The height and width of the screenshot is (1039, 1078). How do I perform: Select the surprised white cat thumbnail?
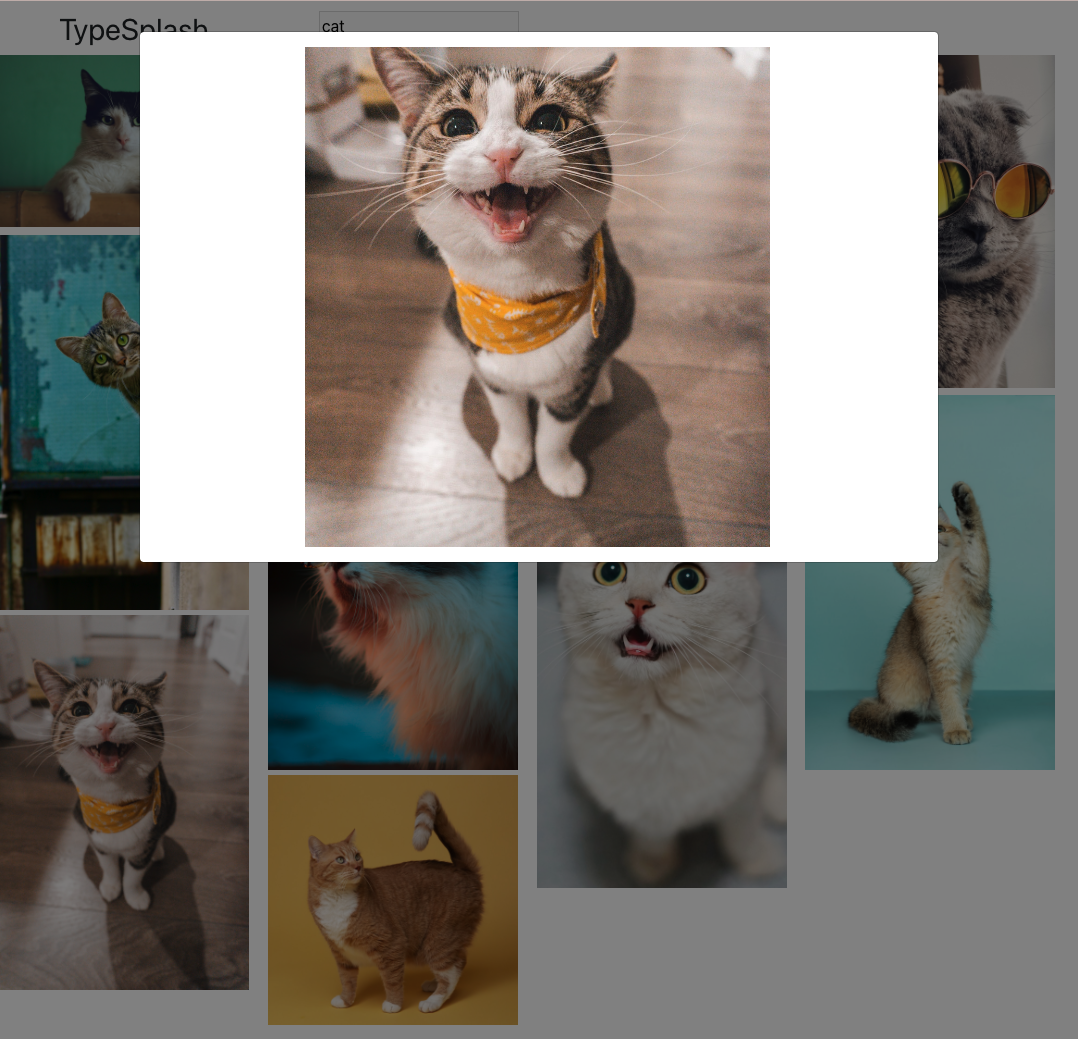tap(661, 725)
